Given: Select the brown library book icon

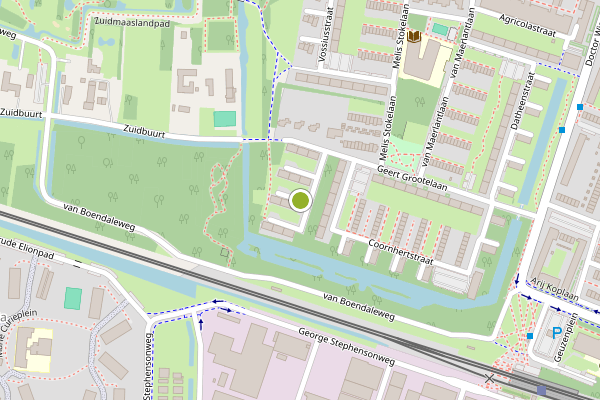Looking at the screenshot, I should point(414,37).
